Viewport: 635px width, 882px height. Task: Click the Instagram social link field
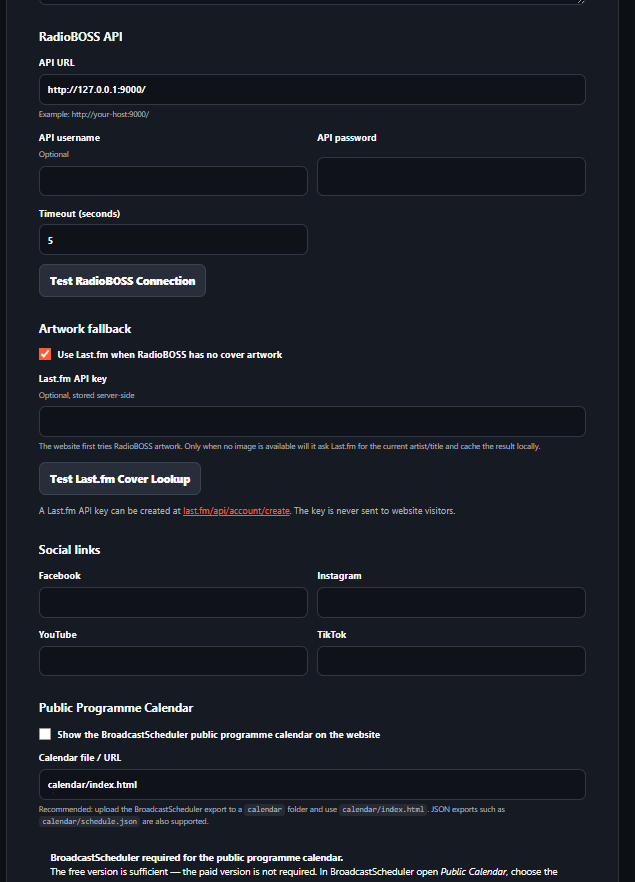pyautogui.click(x=451, y=602)
